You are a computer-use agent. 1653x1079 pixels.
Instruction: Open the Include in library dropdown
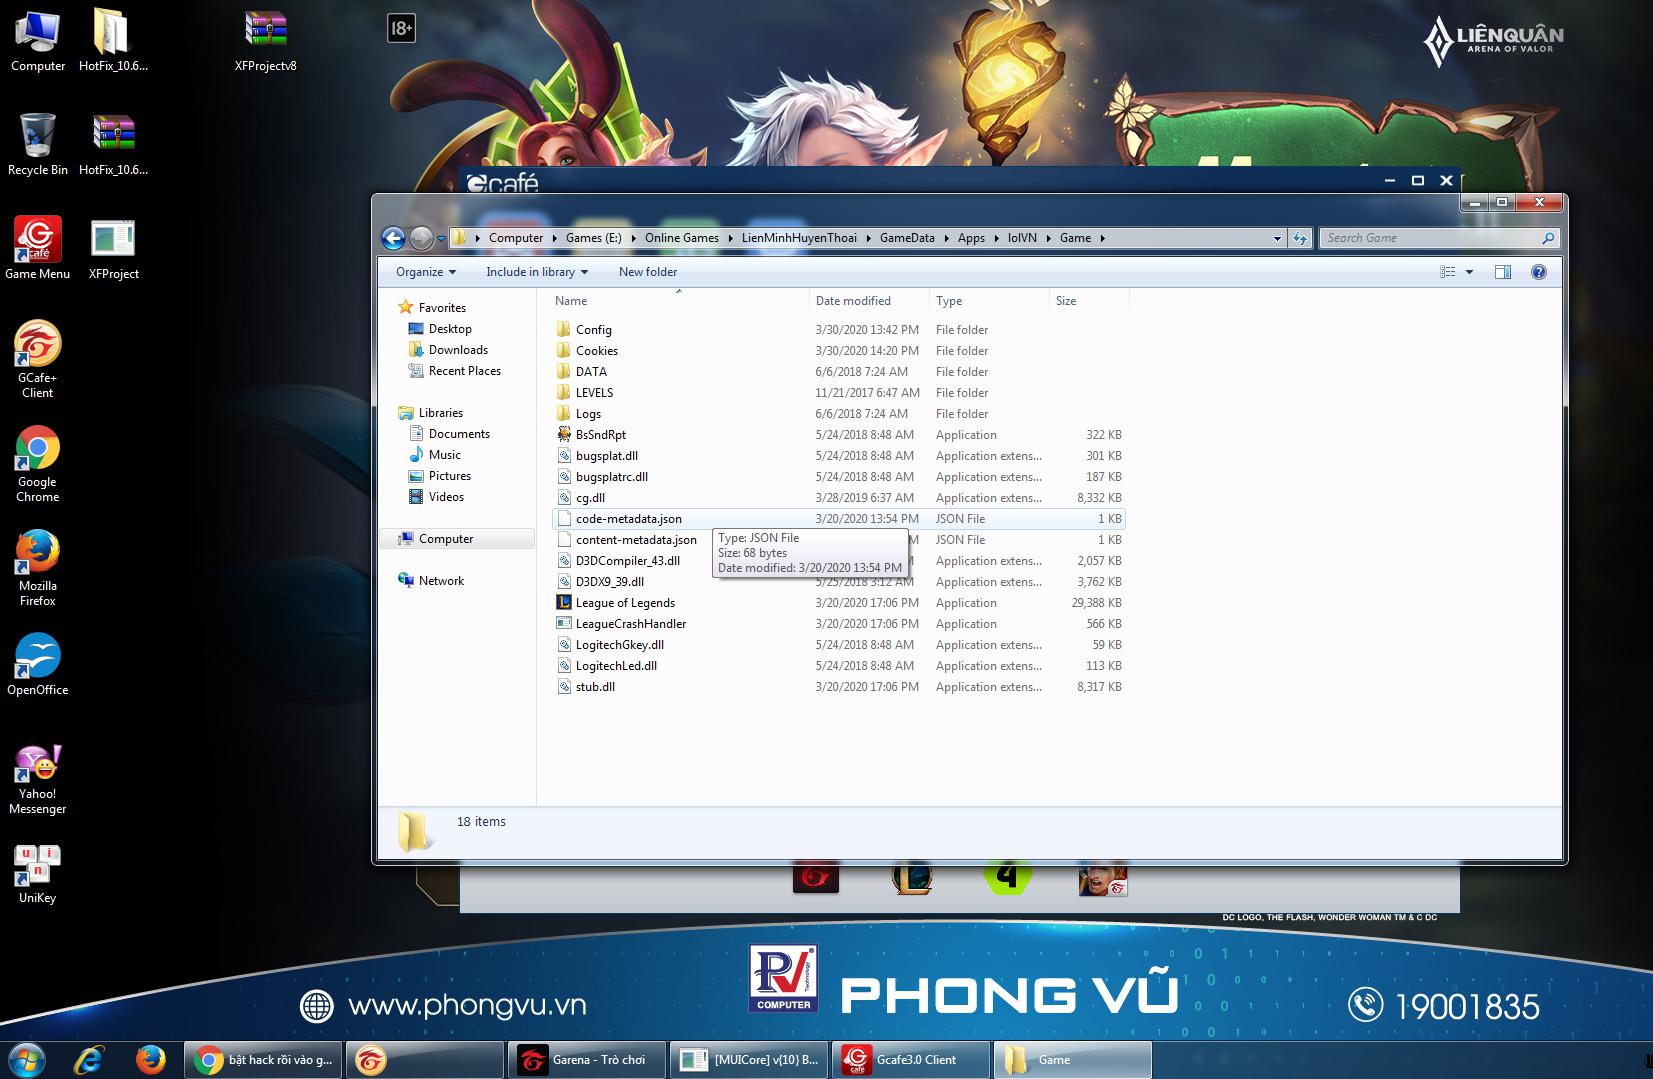pos(537,272)
